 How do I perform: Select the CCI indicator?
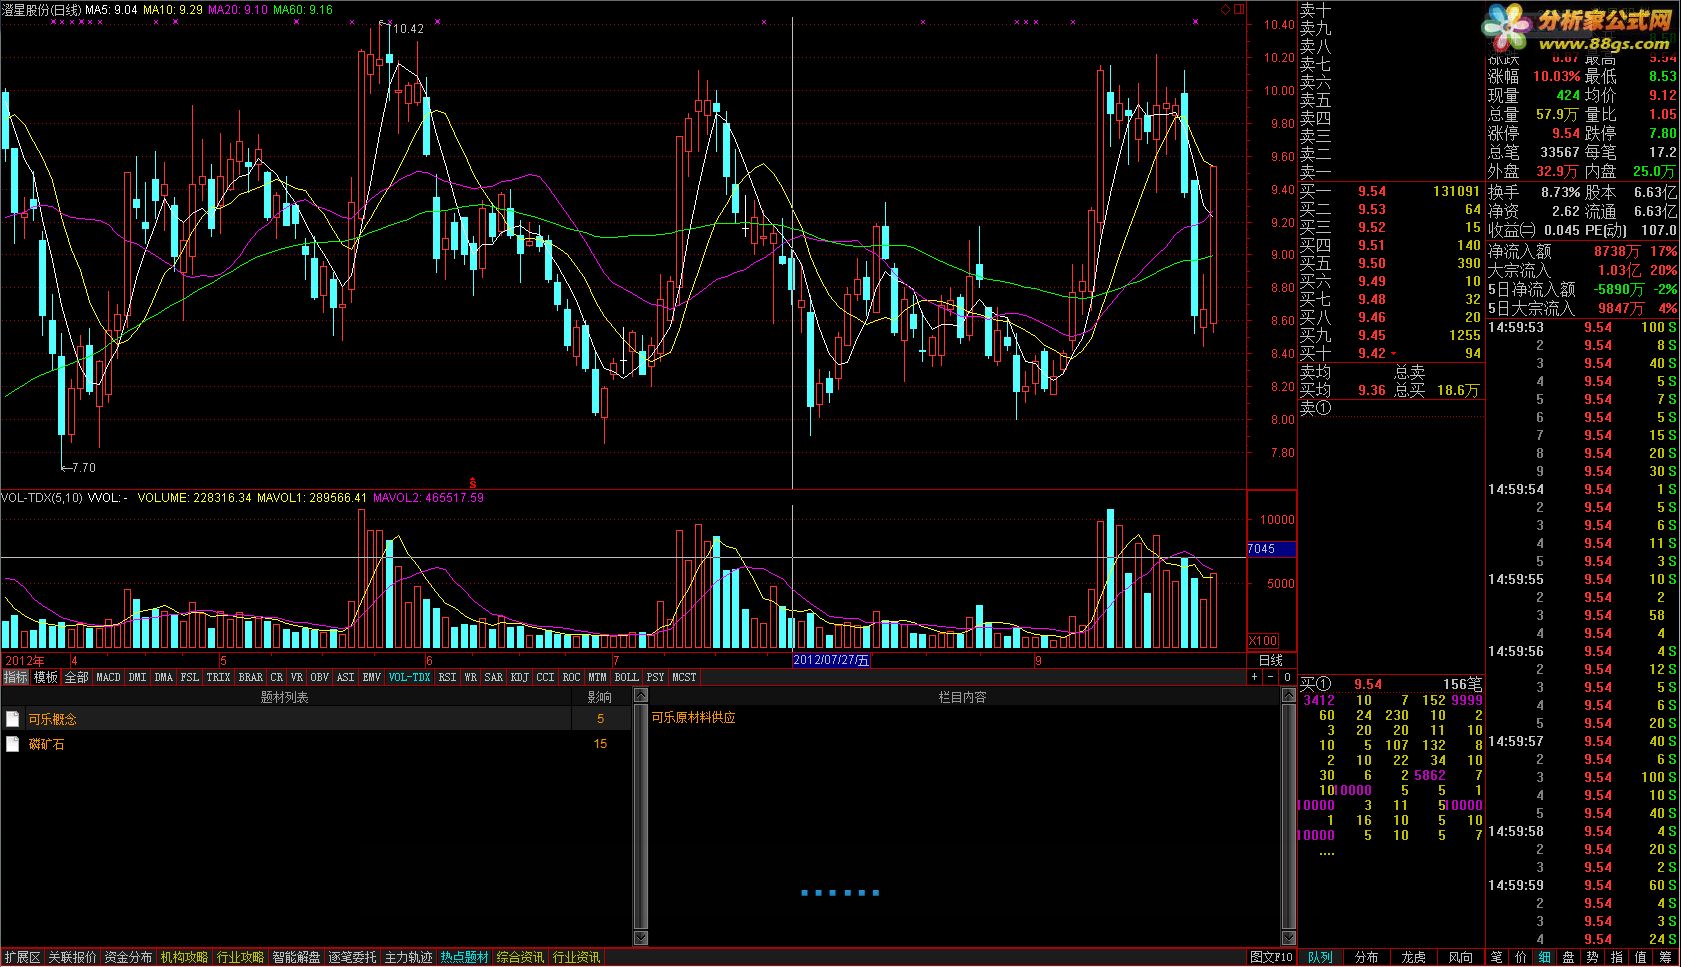[546, 677]
